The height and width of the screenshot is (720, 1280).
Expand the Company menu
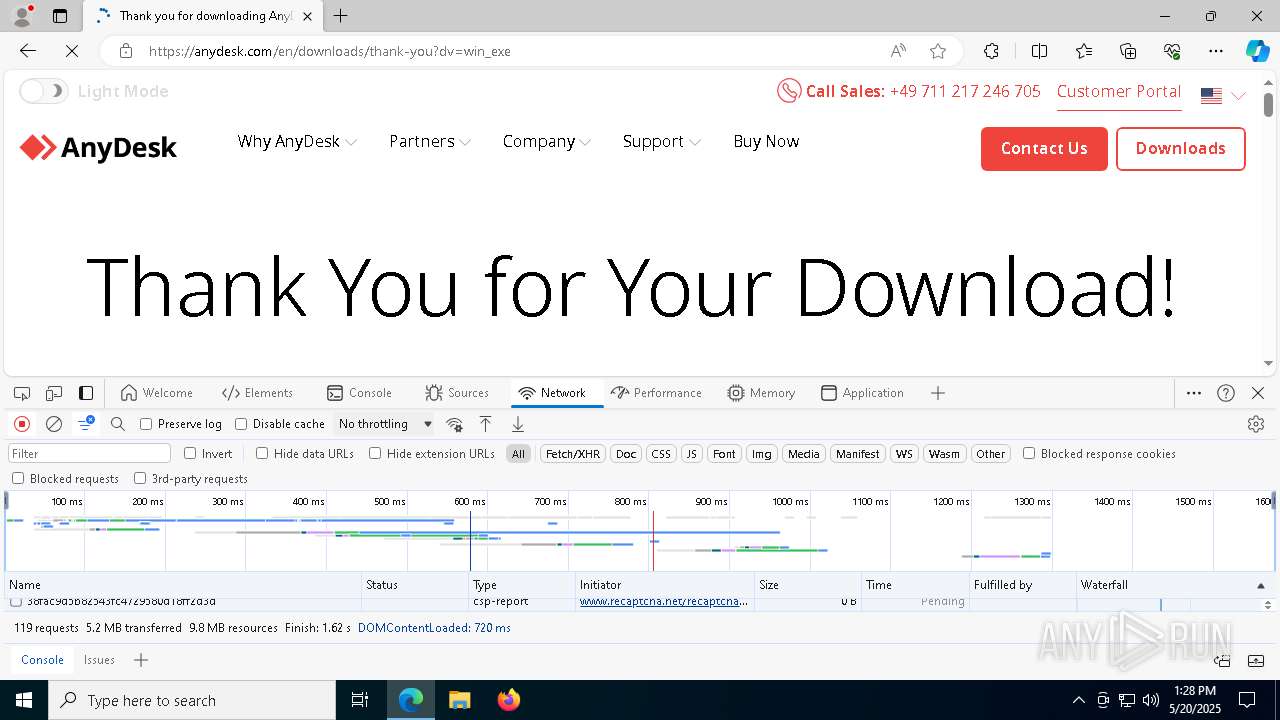click(x=547, y=141)
